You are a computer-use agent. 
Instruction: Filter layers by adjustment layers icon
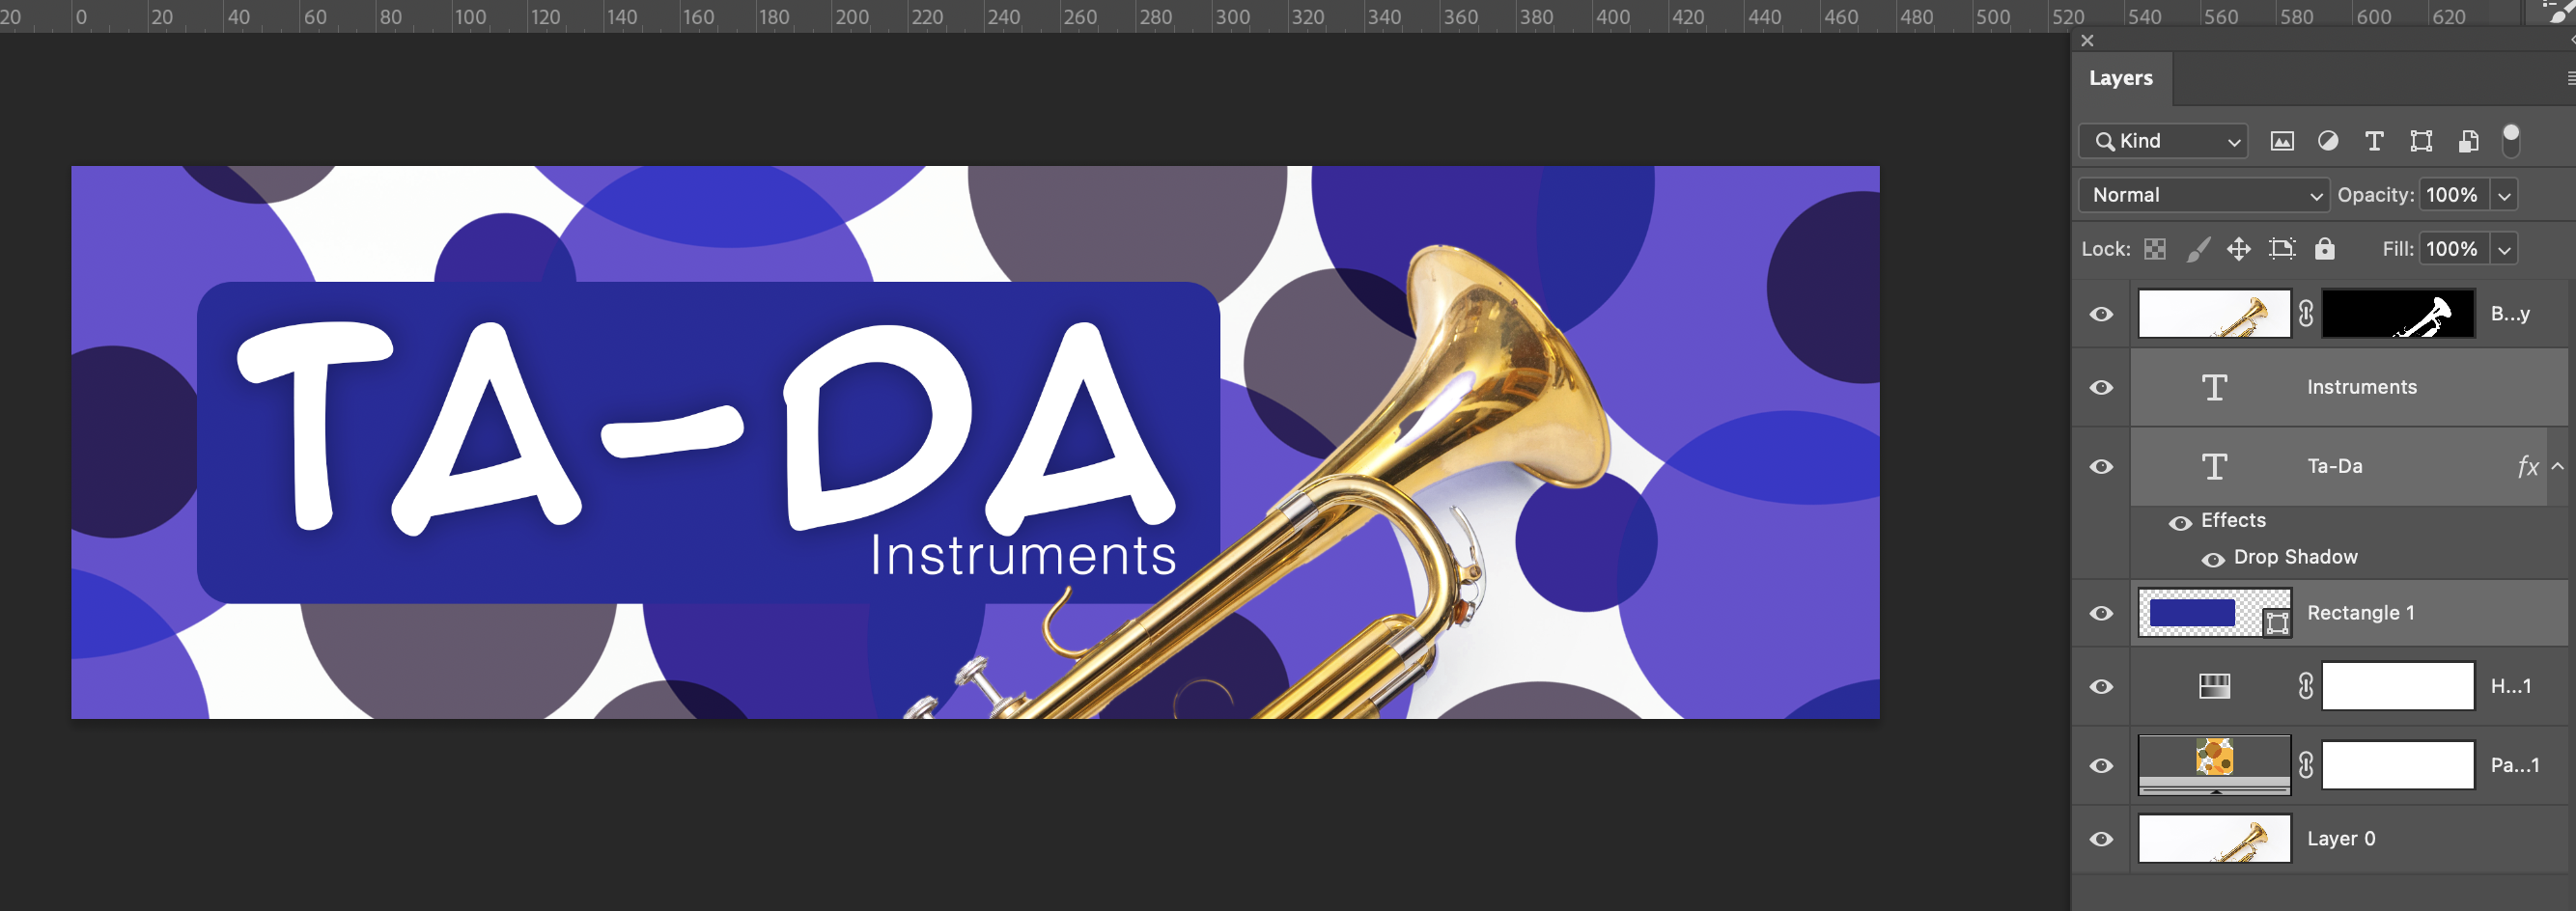coord(2328,141)
